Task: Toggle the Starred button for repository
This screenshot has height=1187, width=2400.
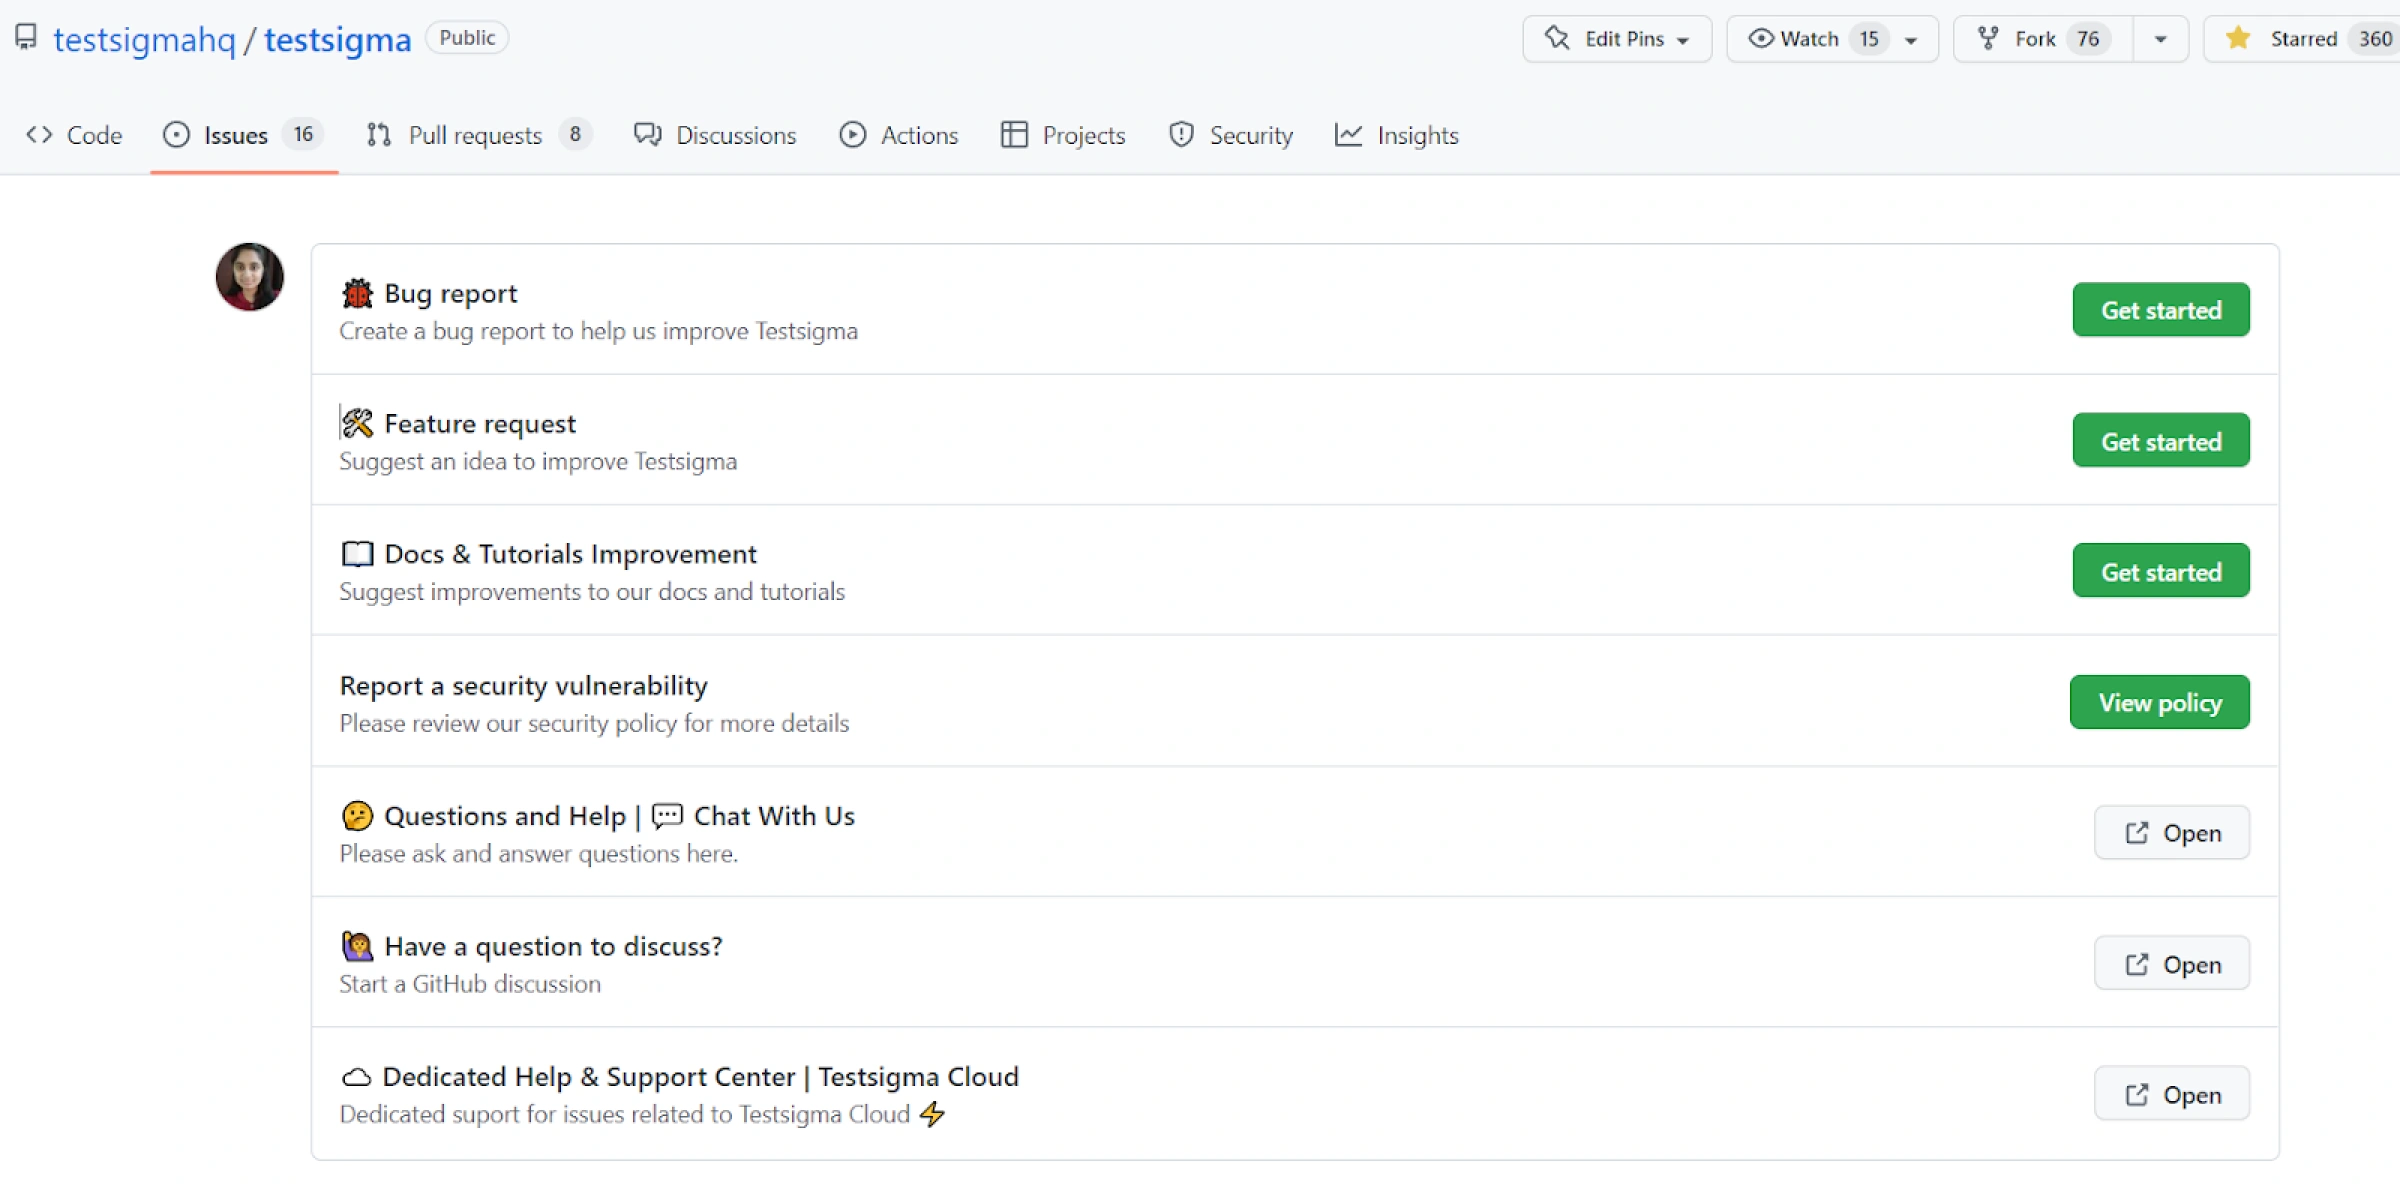Action: (2302, 39)
